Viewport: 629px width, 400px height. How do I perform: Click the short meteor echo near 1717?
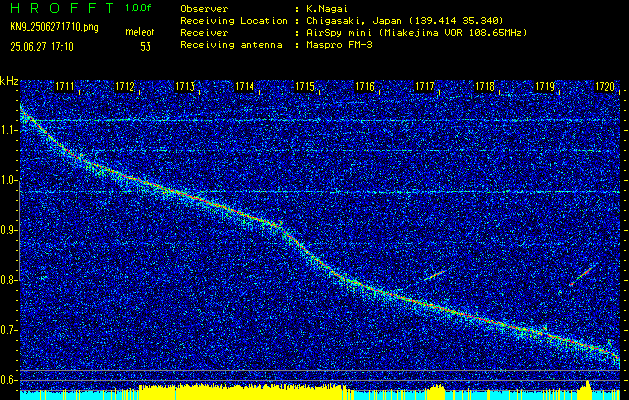coord(435,275)
